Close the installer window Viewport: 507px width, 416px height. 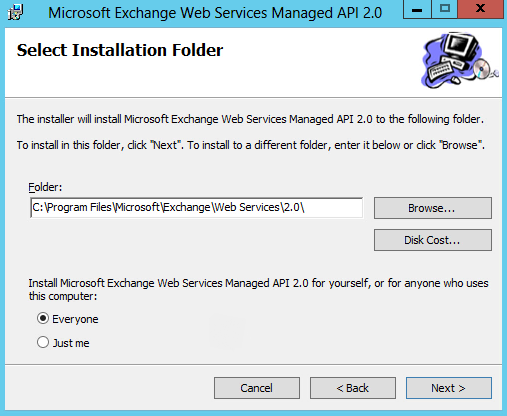click(480, 9)
